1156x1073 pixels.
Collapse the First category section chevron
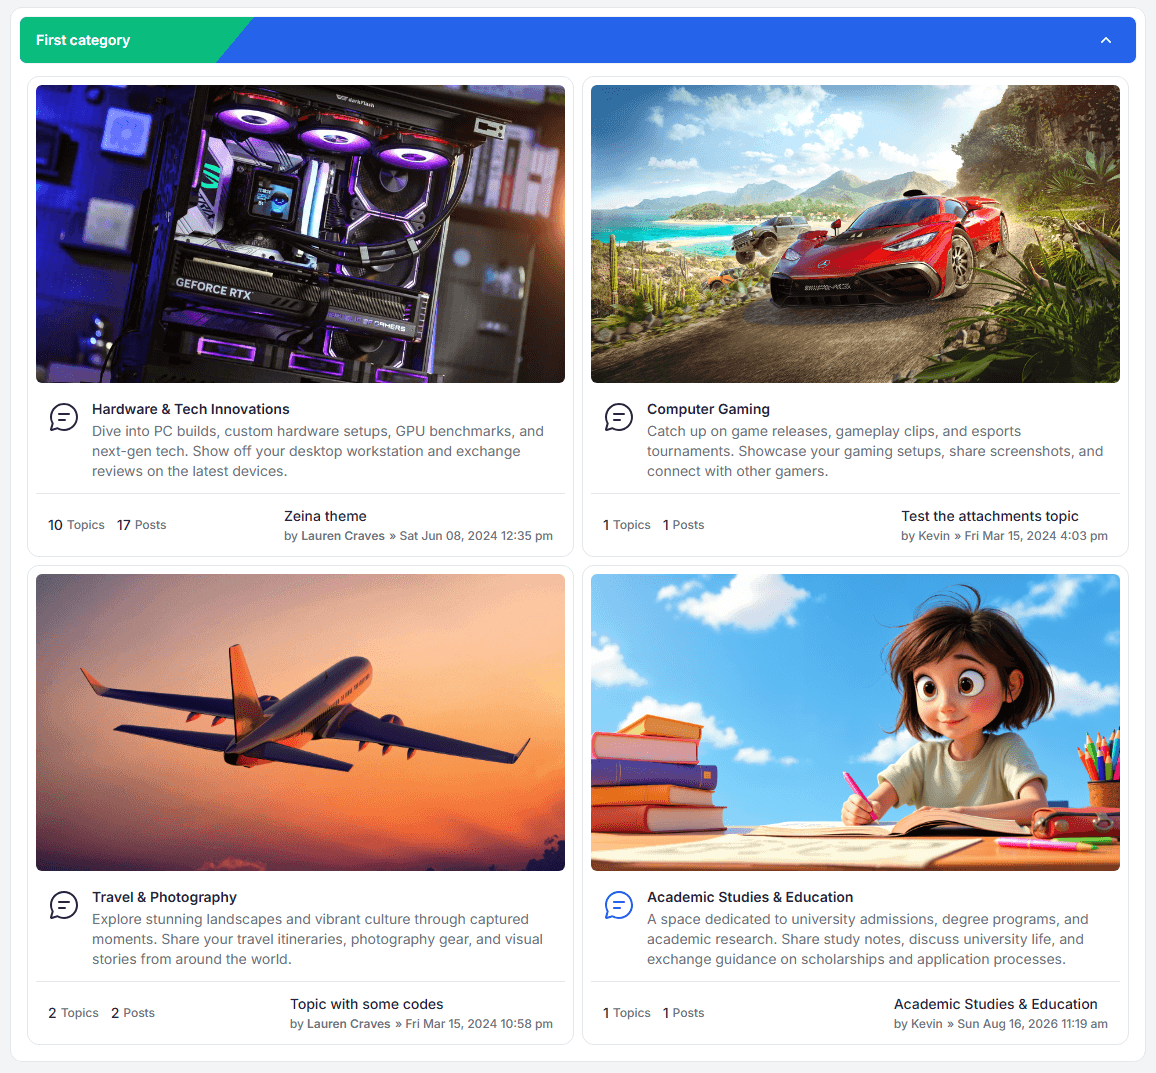(1105, 41)
